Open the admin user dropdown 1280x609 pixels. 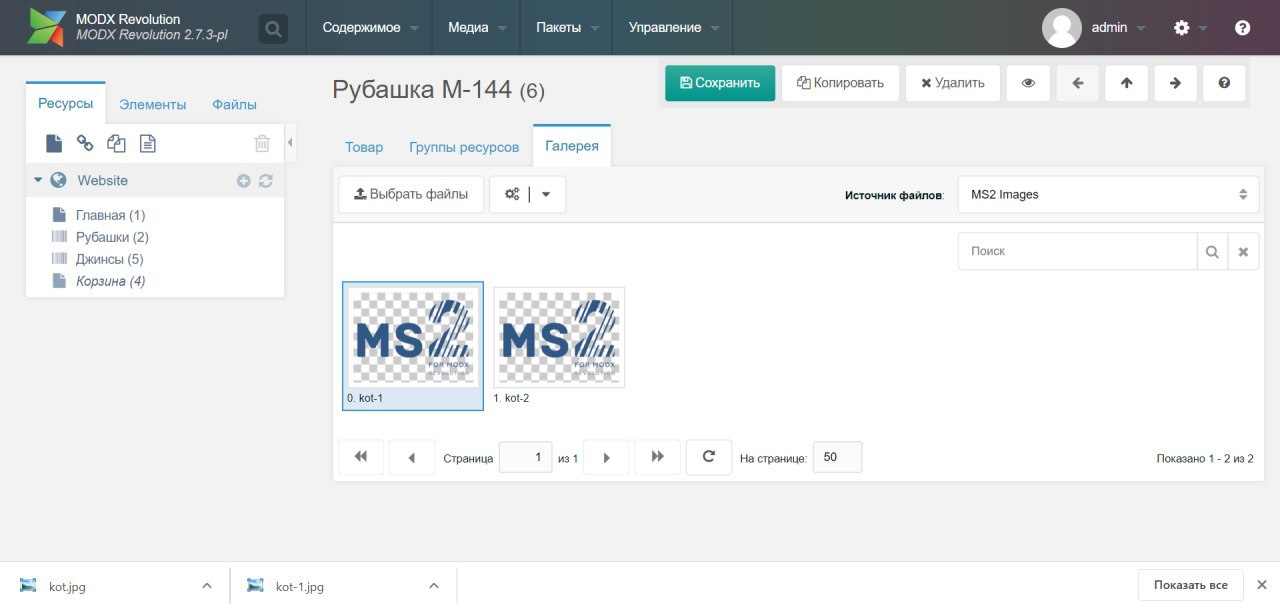(1119, 28)
